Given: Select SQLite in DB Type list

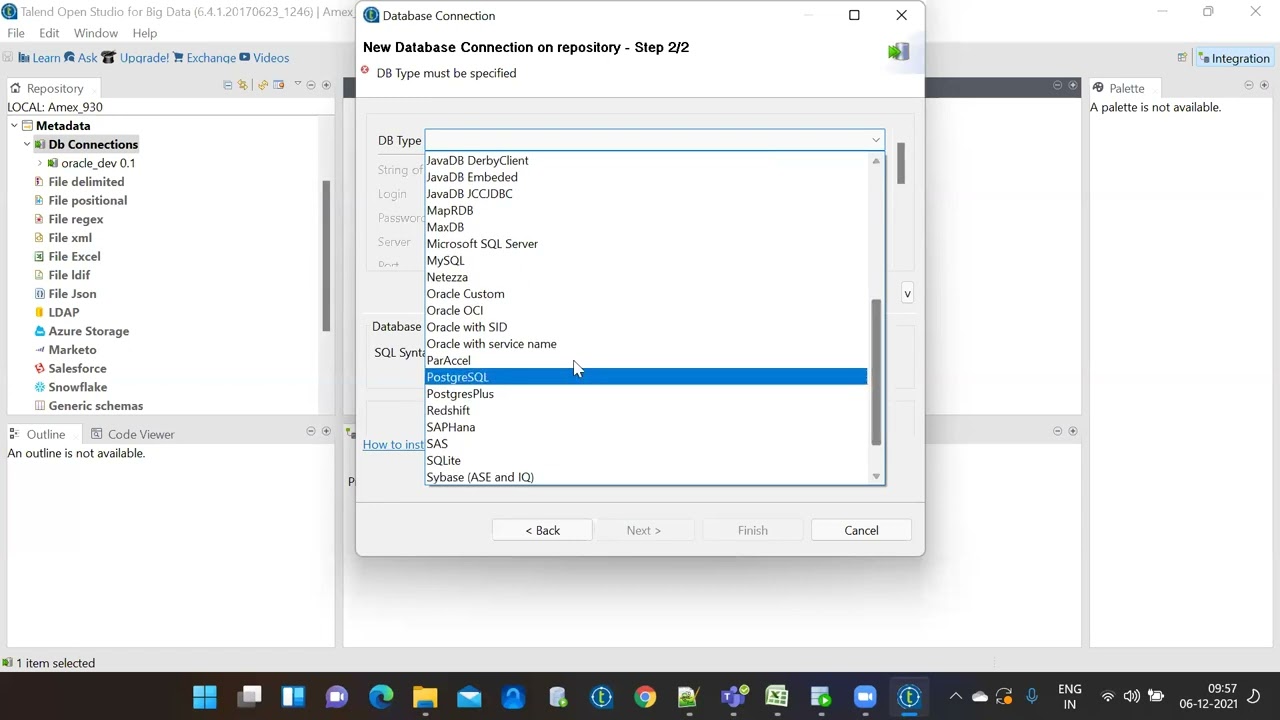Looking at the screenshot, I should click(x=646, y=460).
